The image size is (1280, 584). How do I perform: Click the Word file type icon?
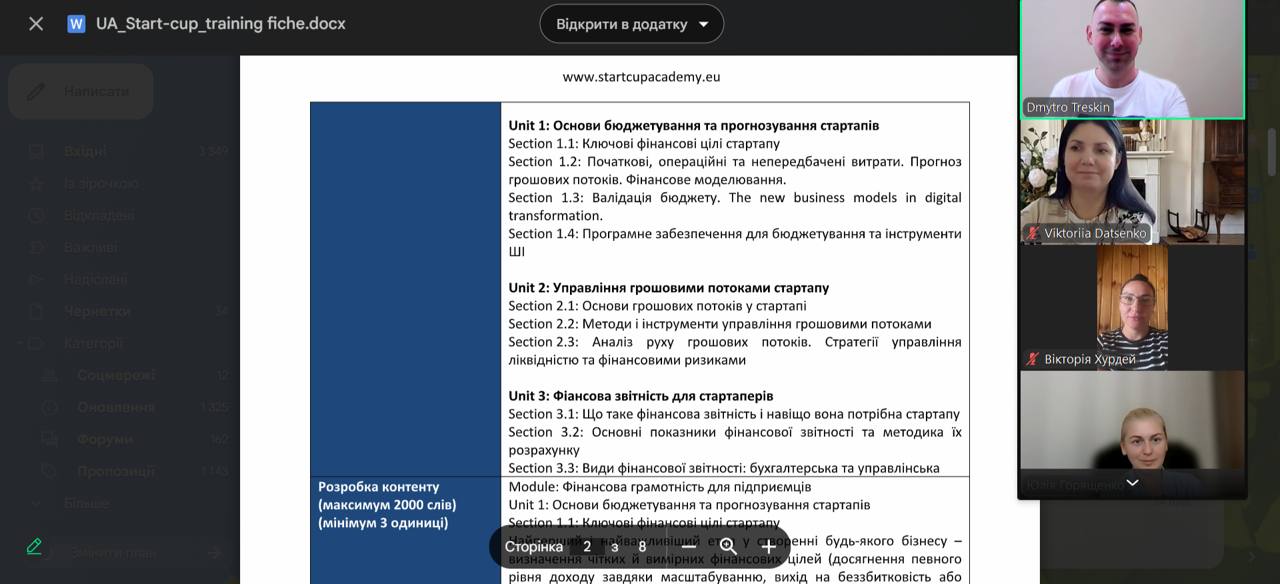[76, 23]
